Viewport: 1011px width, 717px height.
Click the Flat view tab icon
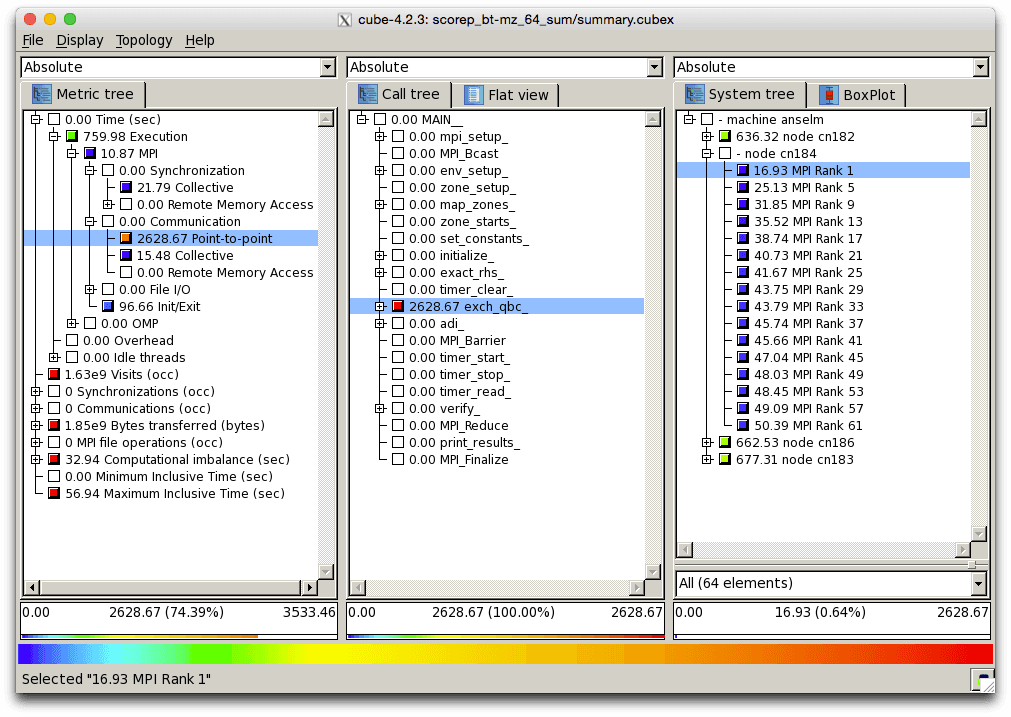pyautogui.click(x=473, y=96)
